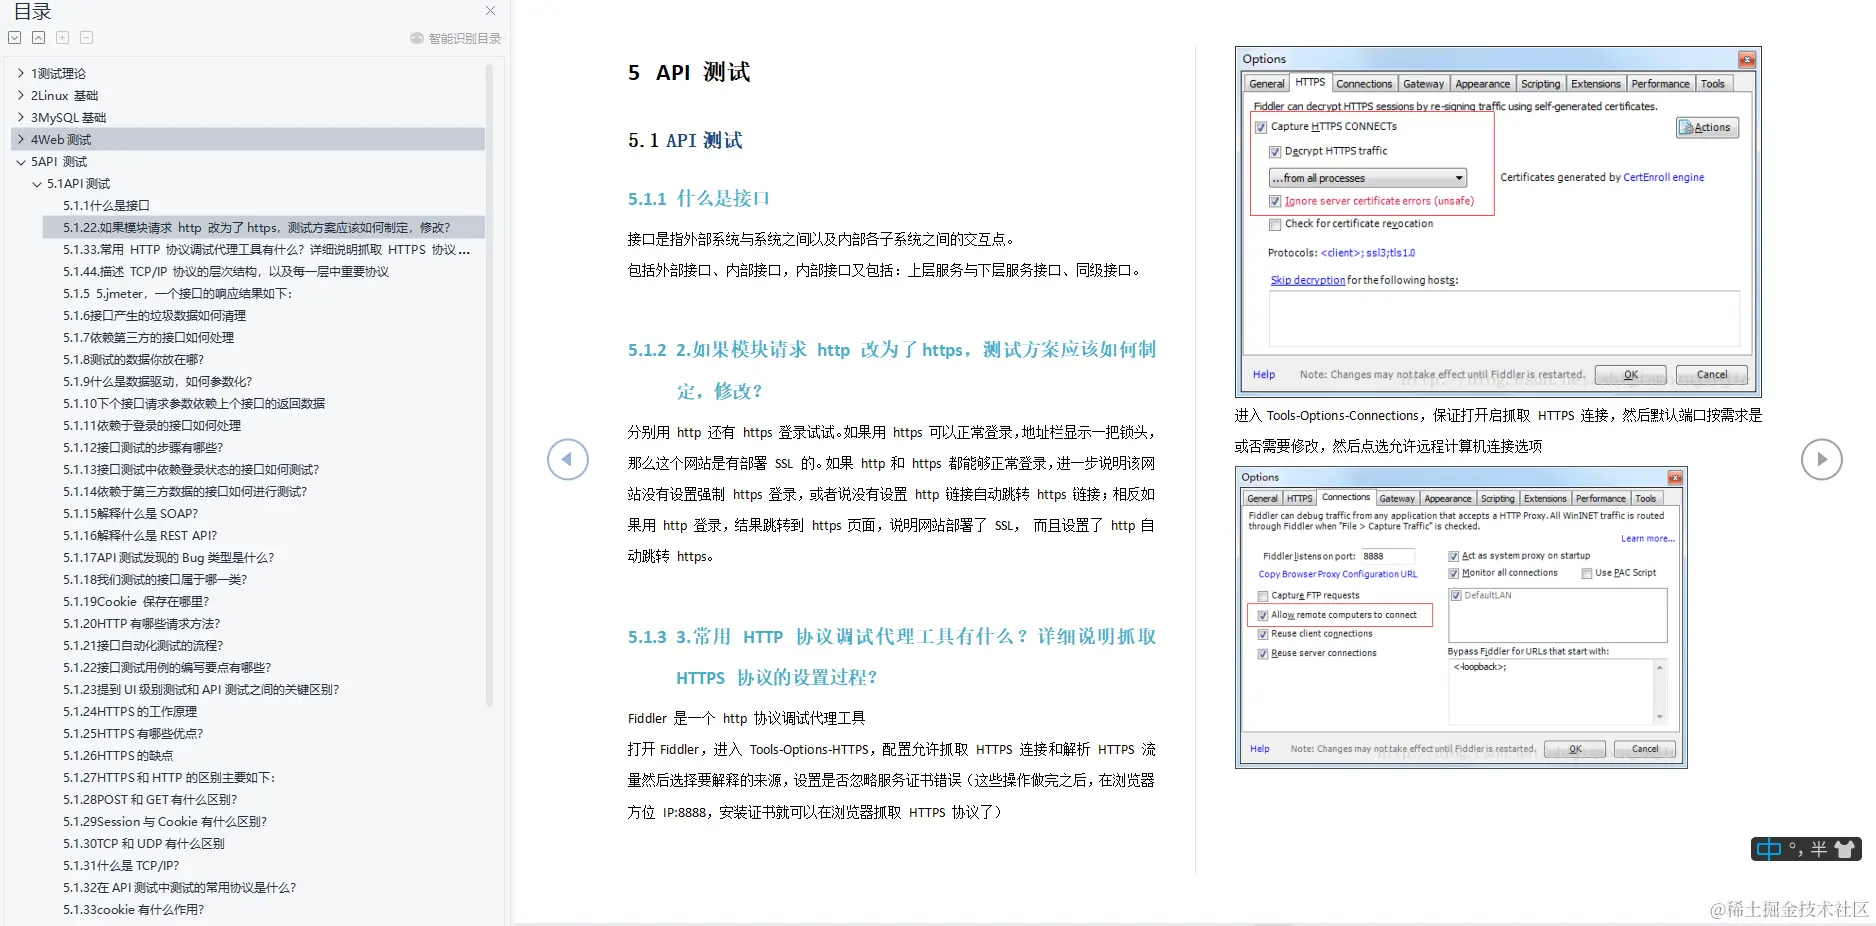The image size is (1876, 926).
Task: Expand the 1测试理论 chapter
Action: point(21,73)
